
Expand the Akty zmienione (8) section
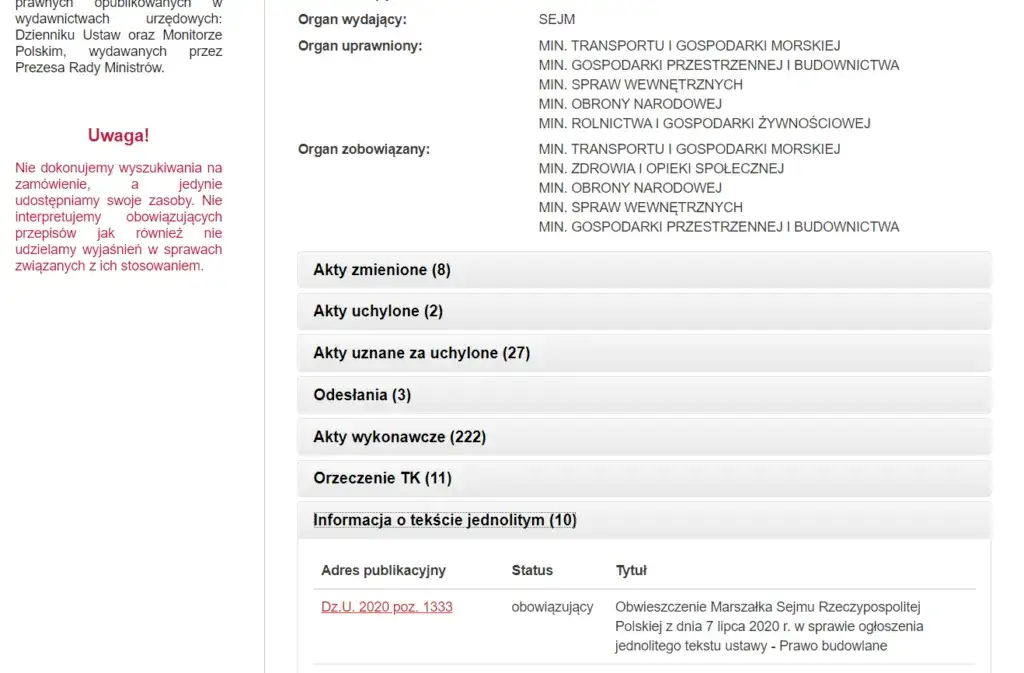pyautogui.click(x=382, y=270)
